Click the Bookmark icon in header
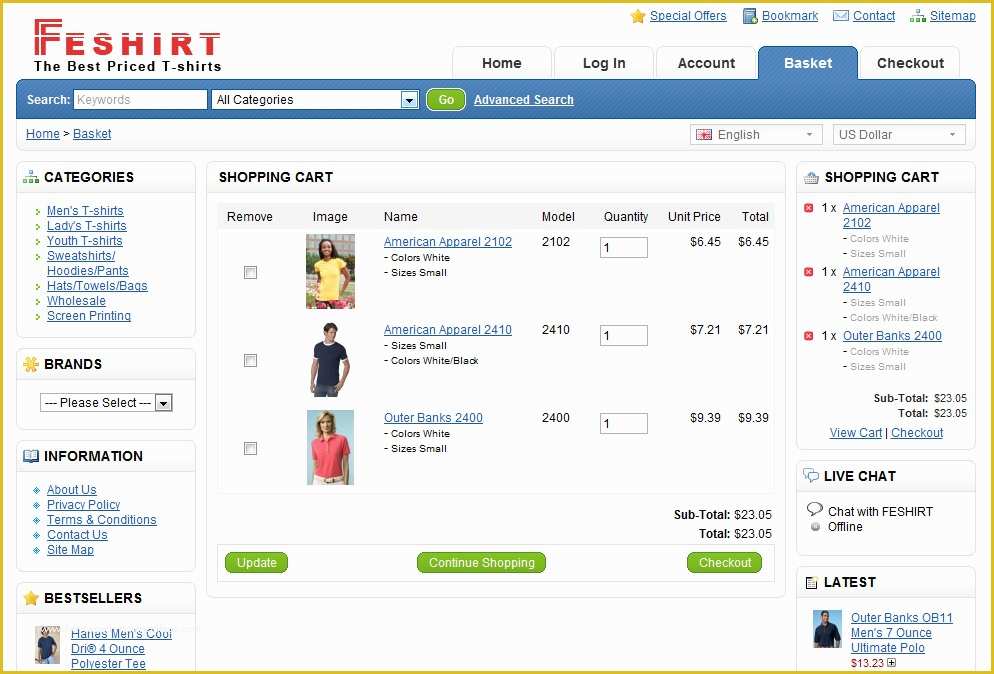 pyautogui.click(x=750, y=16)
